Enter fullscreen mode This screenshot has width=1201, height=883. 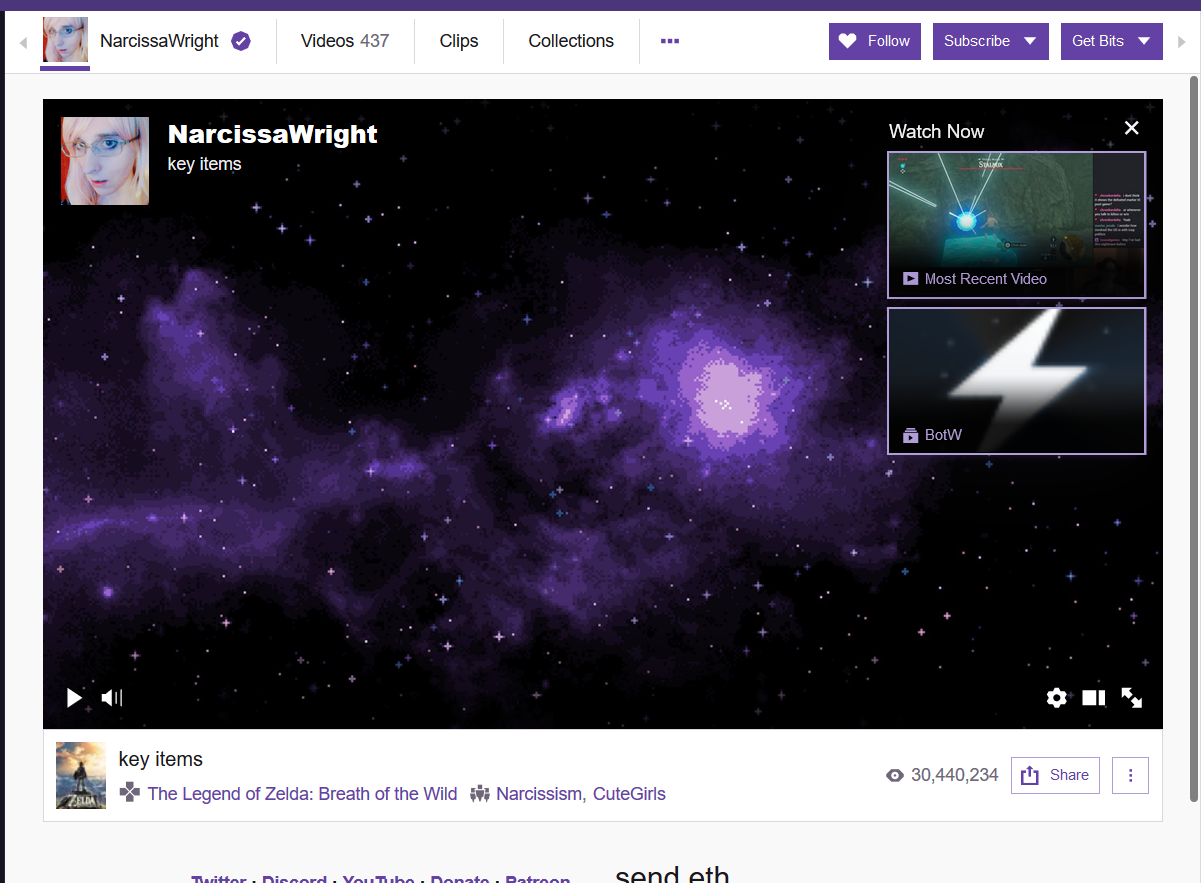point(1132,698)
